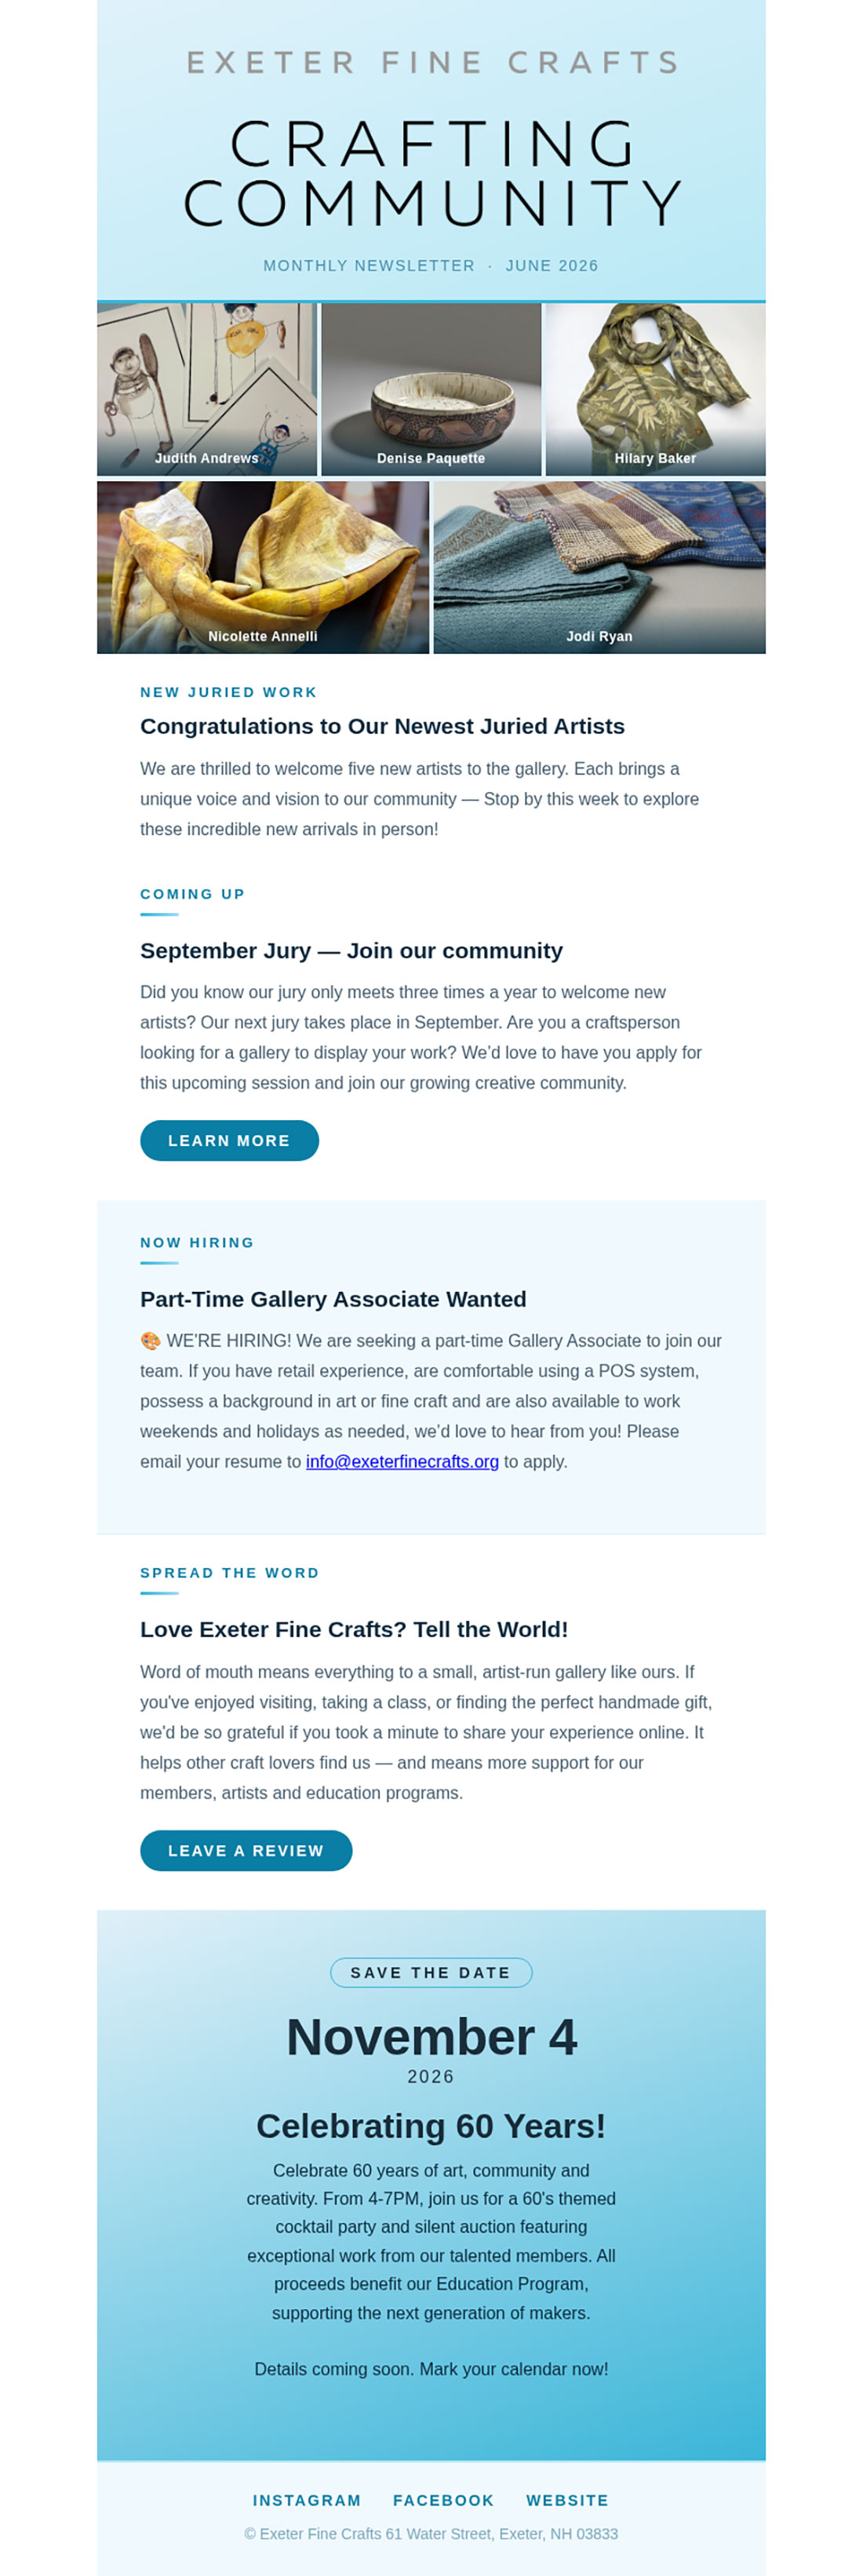Image resolution: width=863 pixels, height=2576 pixels.
Task: Visit the Facebook footer link
Action: pos(444,2500)
